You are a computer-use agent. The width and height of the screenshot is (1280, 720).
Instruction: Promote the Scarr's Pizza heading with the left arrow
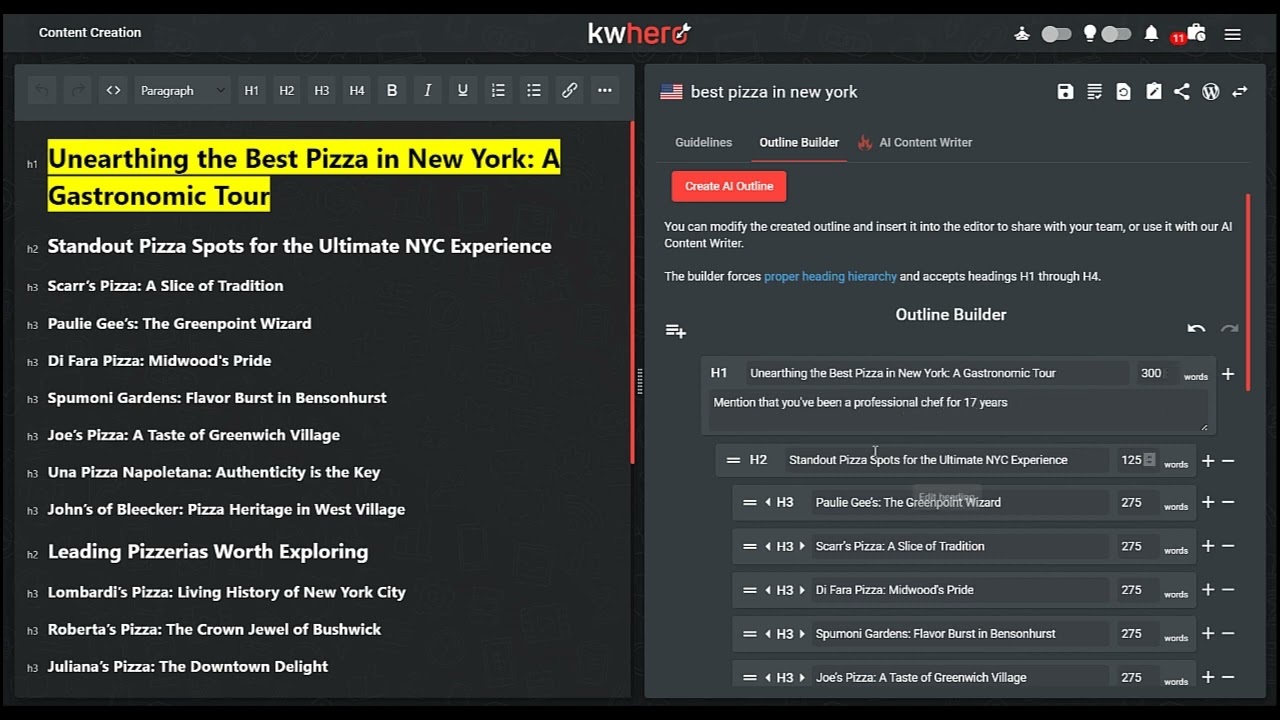coord(768,546)
